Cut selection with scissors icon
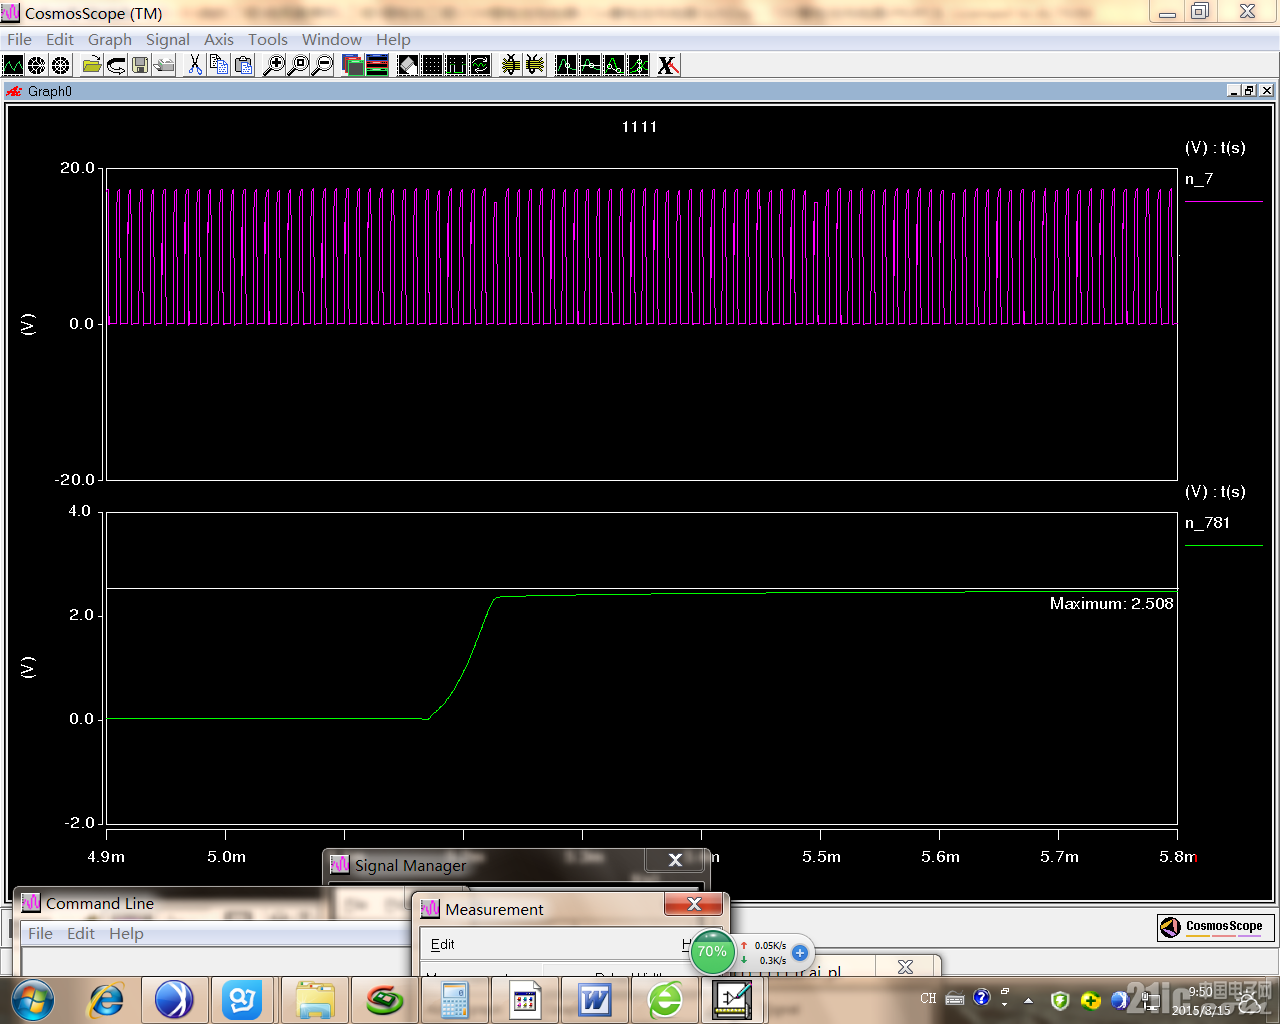The width and height of the screenshot is (1280, 1024). [x=195, y=65]
